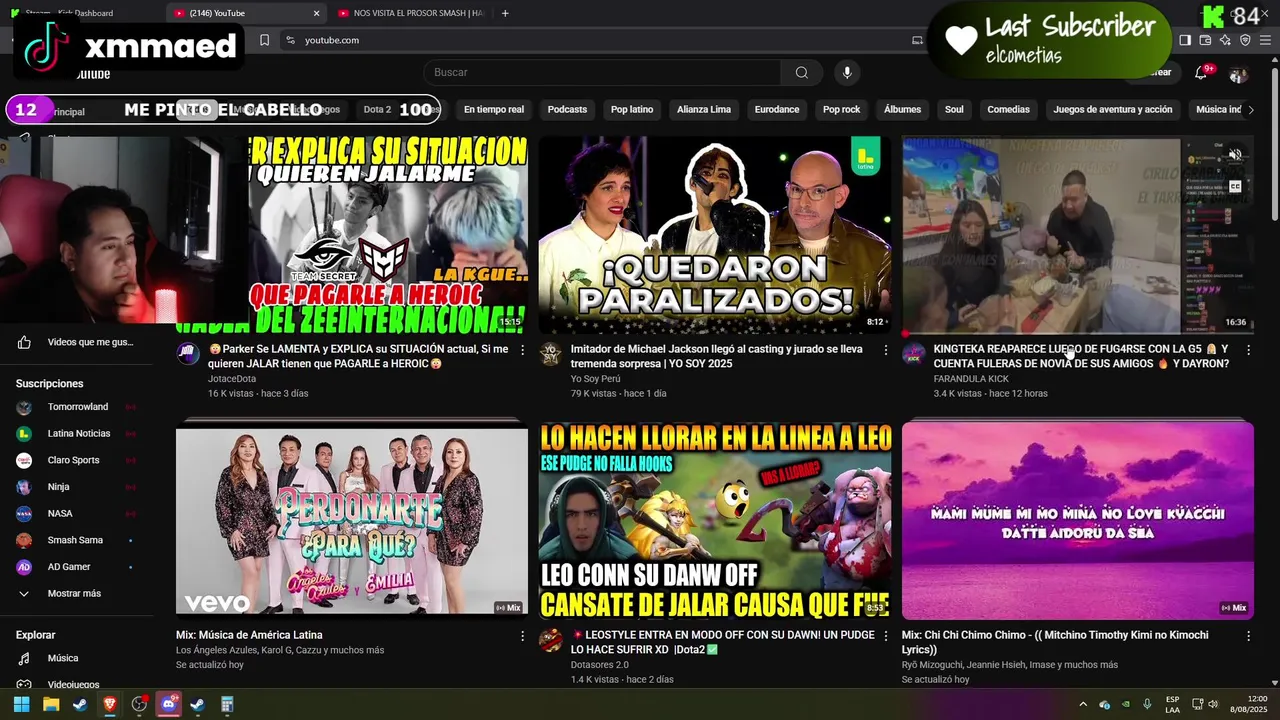
Task: Select the Podcasts filter chip
Action: pyautogui.click(x=567, y=109)
